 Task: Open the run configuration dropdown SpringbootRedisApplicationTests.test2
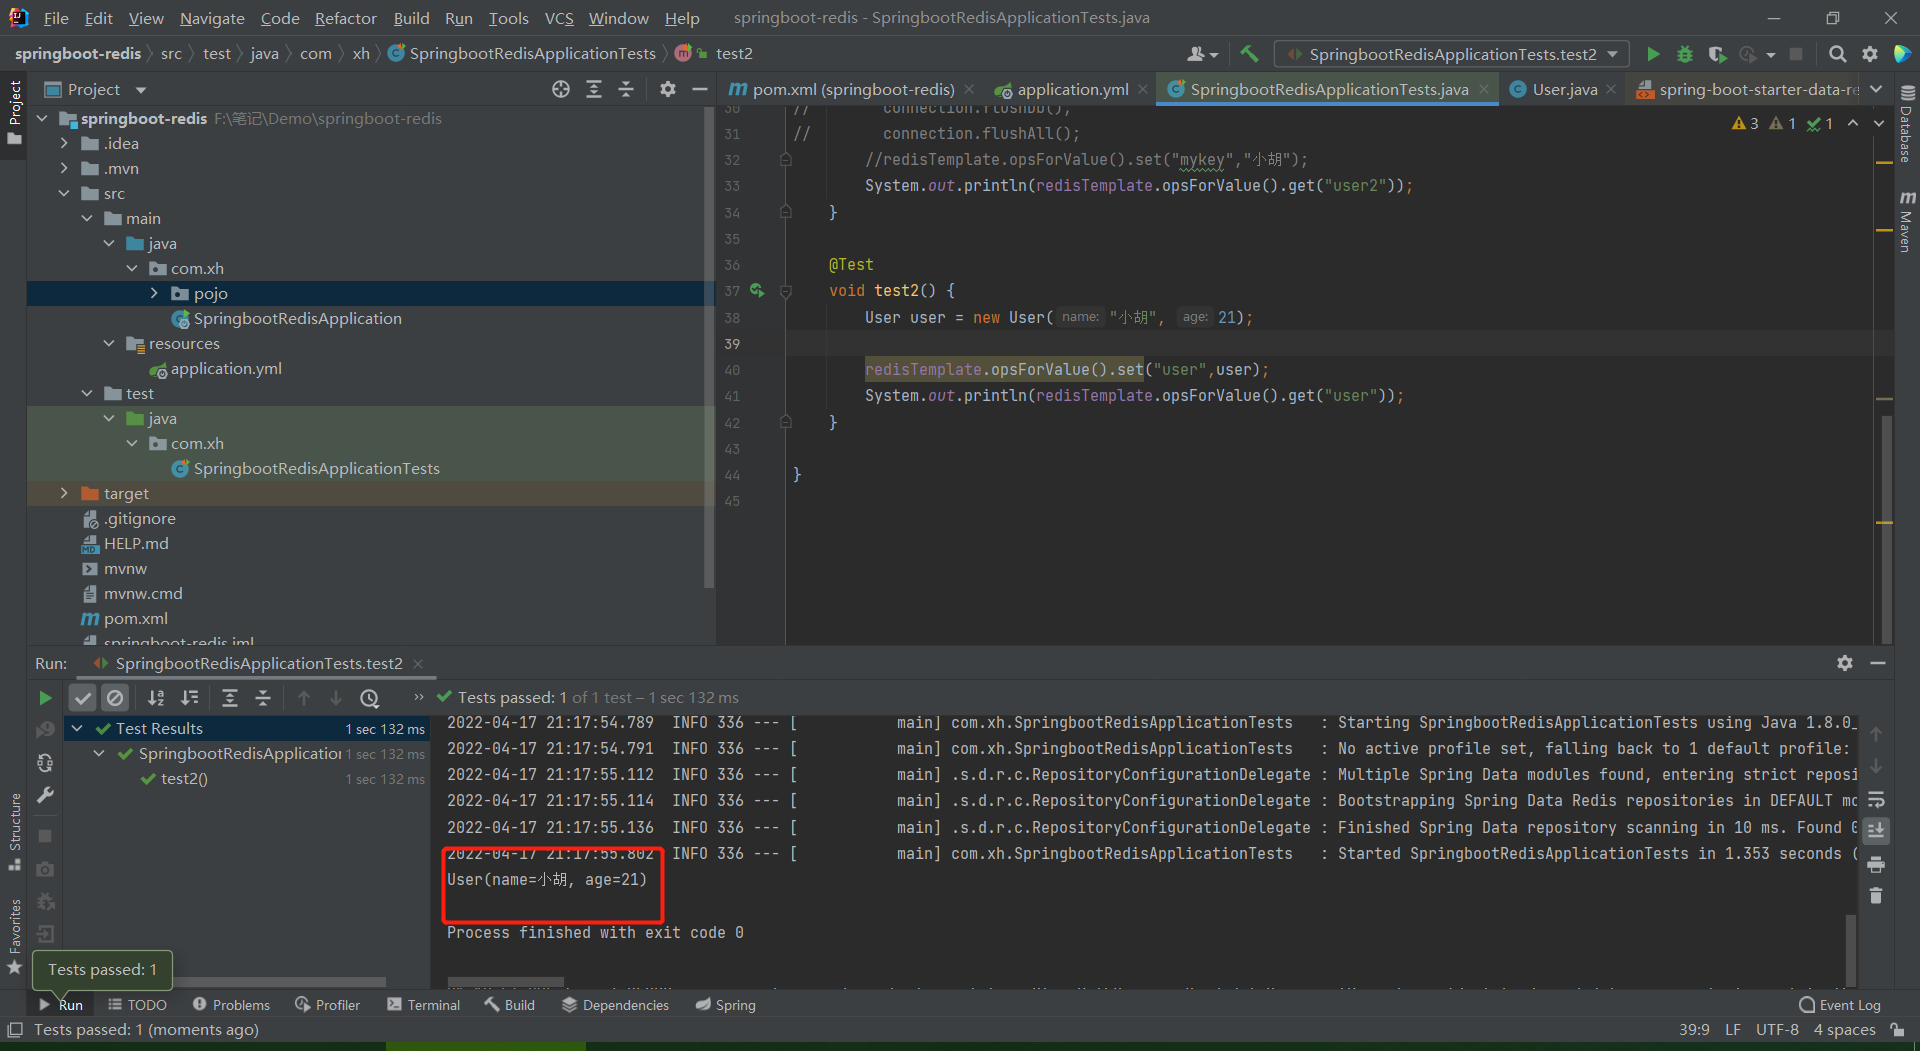coord(1452,54)
